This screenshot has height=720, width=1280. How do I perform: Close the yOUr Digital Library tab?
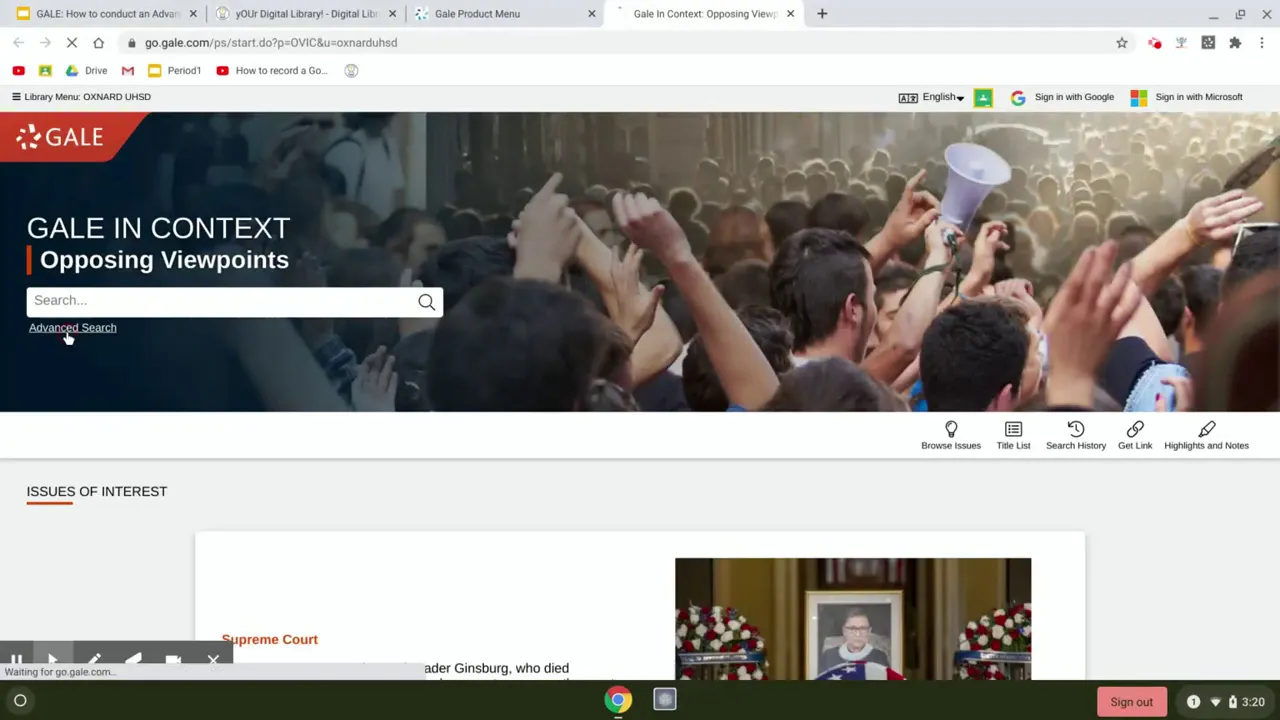tap(392, 14)
